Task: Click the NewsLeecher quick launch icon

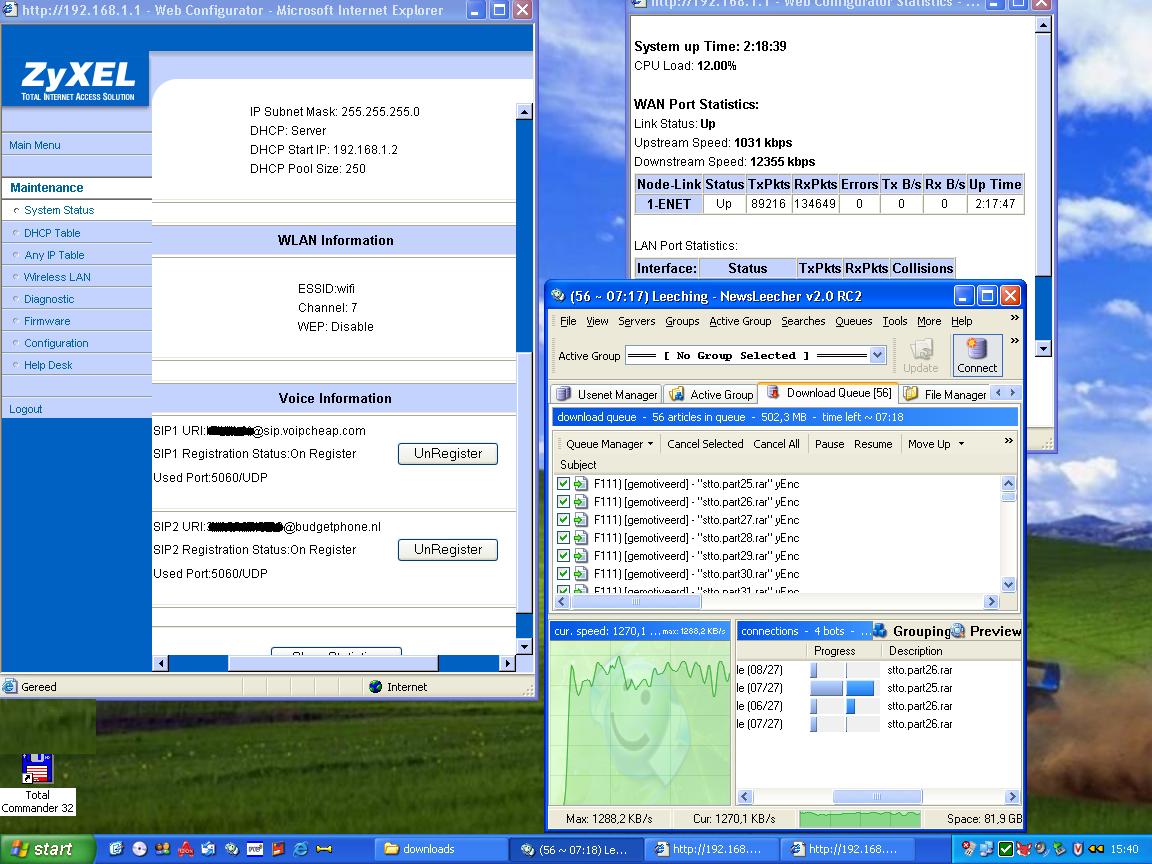Action: tap(231, 849)
